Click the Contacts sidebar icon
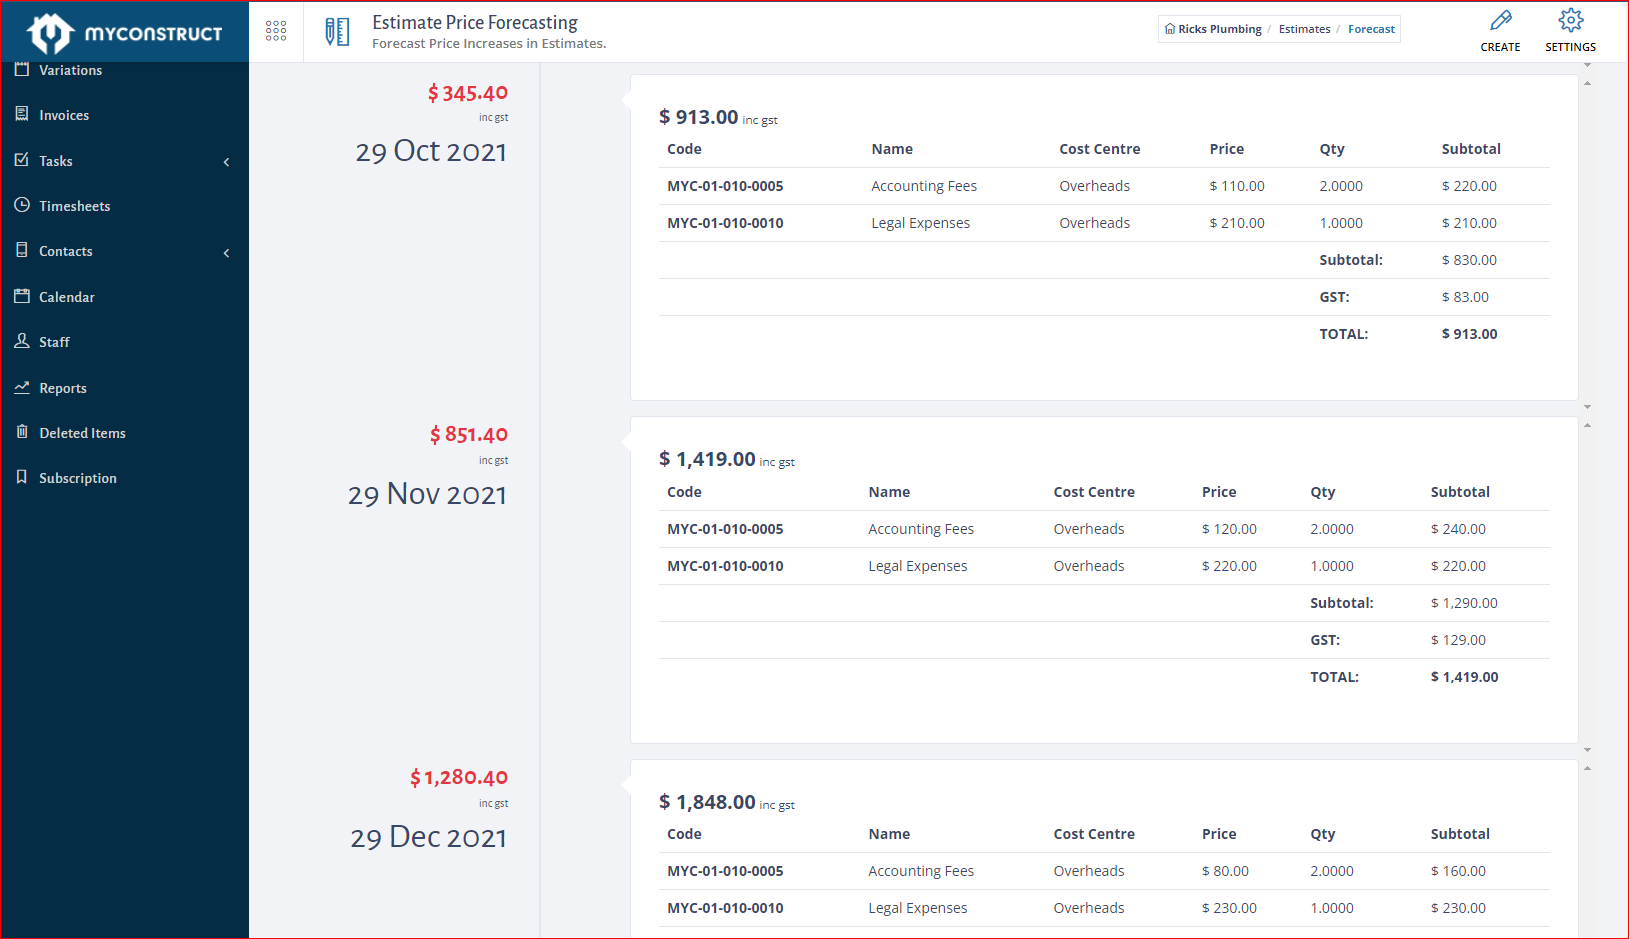The image size is (1629, 939). tap(22, 250)
